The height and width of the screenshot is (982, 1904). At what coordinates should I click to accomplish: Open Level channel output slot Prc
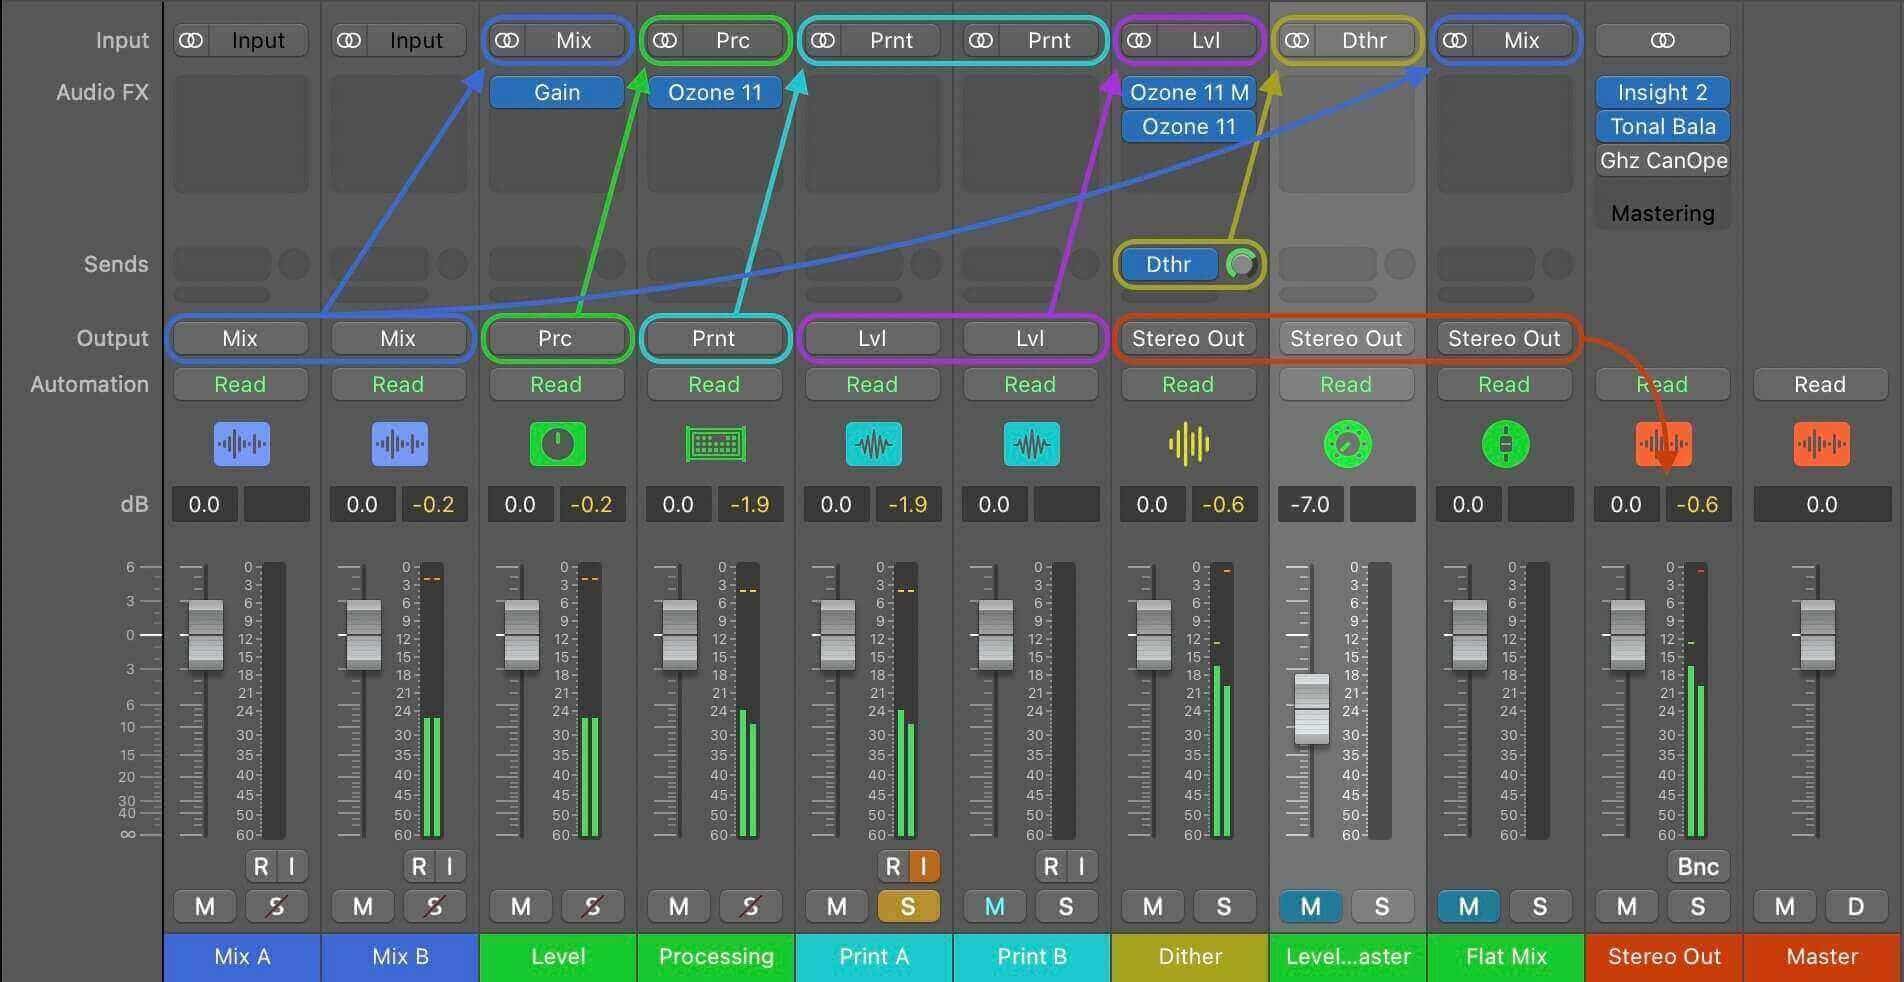pyautogui.click(x=556, y=339)
